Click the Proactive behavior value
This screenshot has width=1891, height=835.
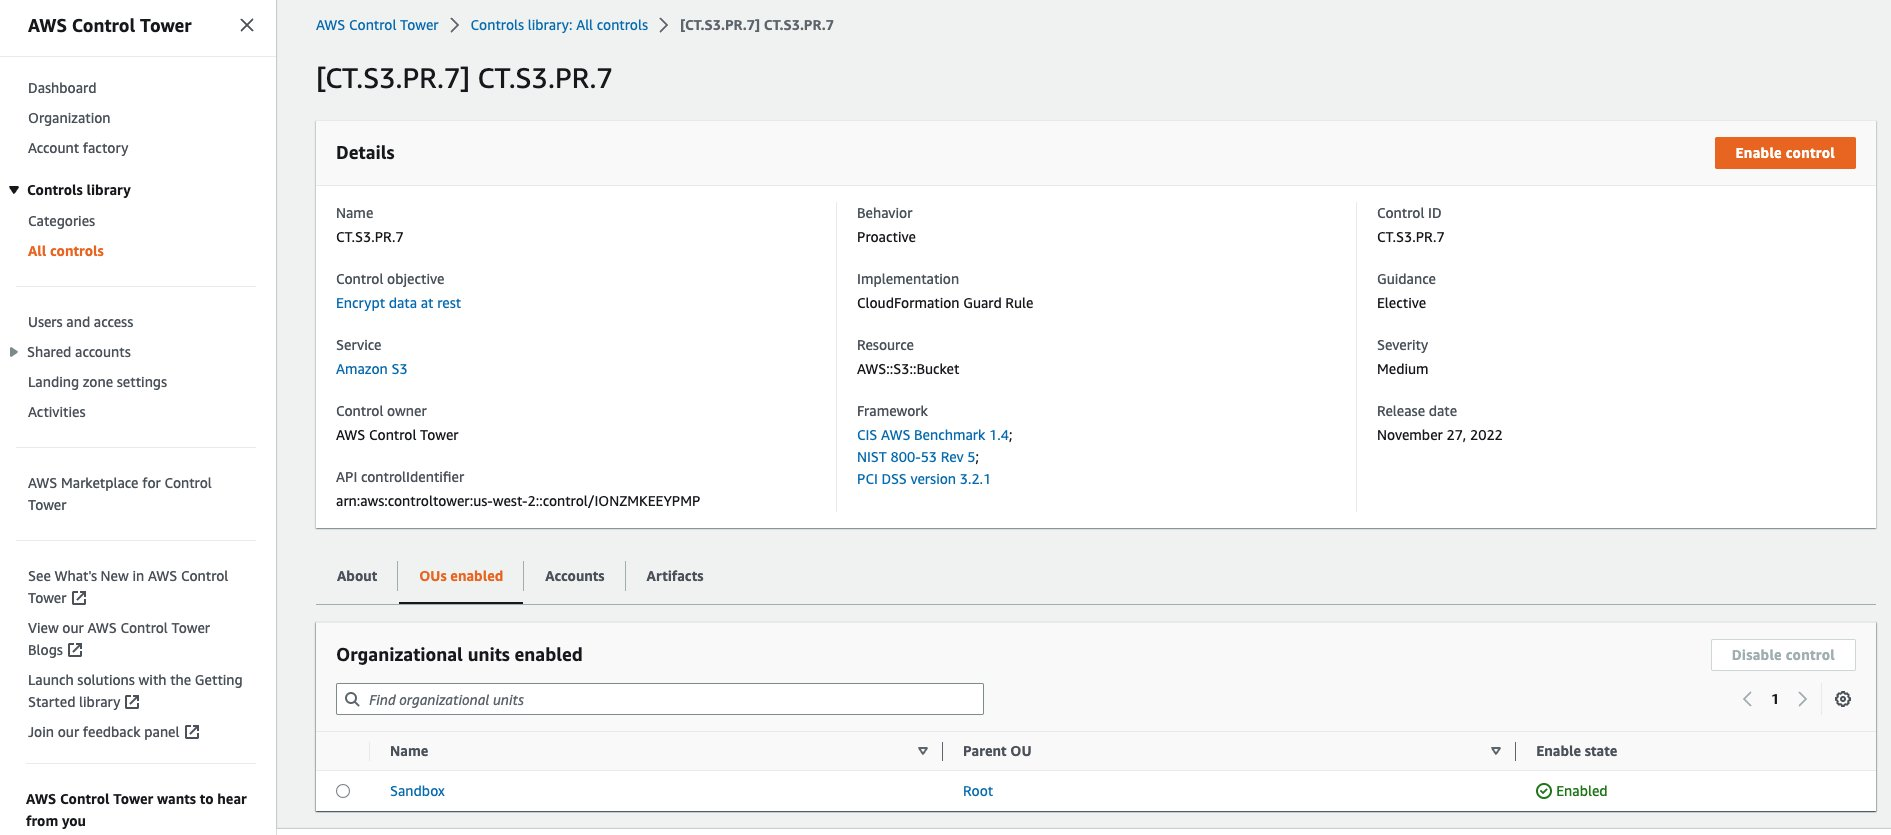point(886,237)
